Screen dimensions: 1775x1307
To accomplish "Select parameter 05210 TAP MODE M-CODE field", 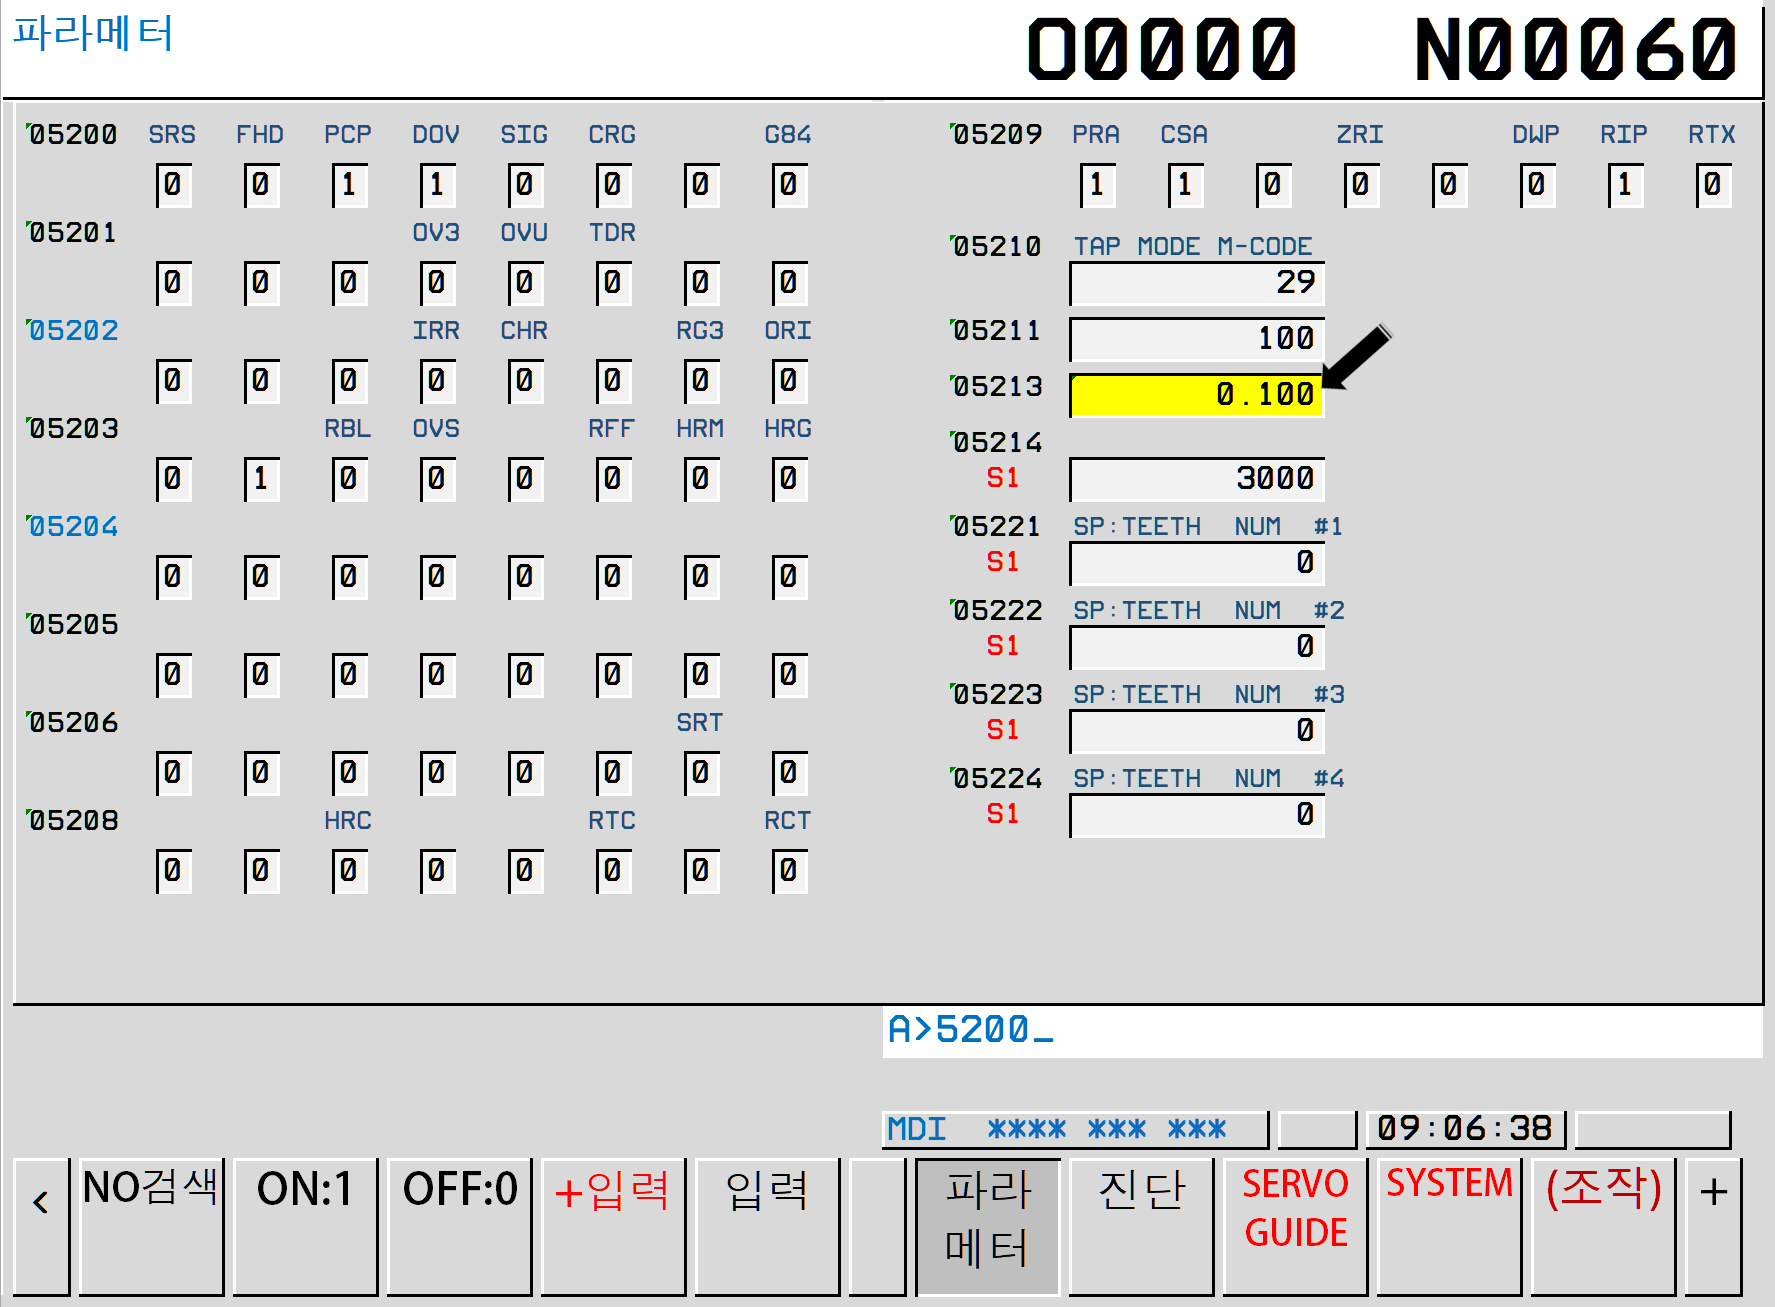I will 1197,283.
